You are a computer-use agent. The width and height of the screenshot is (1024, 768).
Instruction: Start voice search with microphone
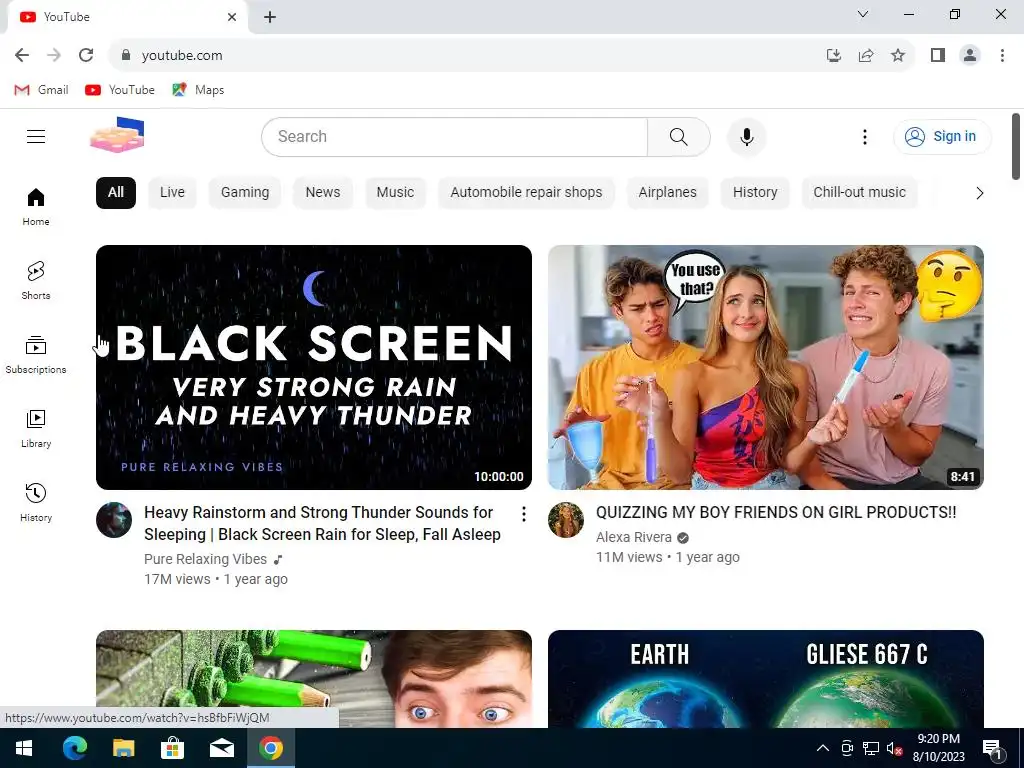coord(746,137)
